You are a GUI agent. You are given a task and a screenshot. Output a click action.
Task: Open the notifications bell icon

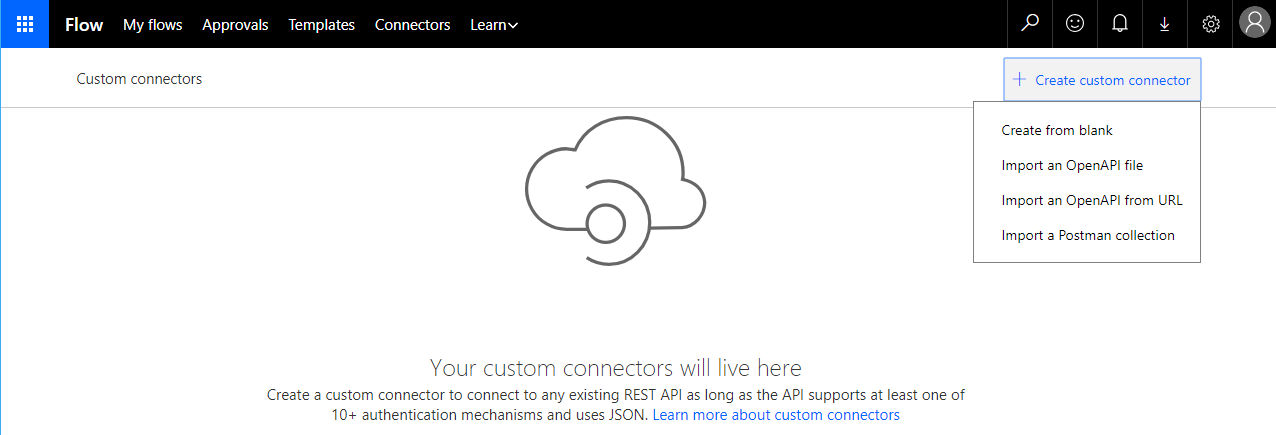pos(1120,24)
